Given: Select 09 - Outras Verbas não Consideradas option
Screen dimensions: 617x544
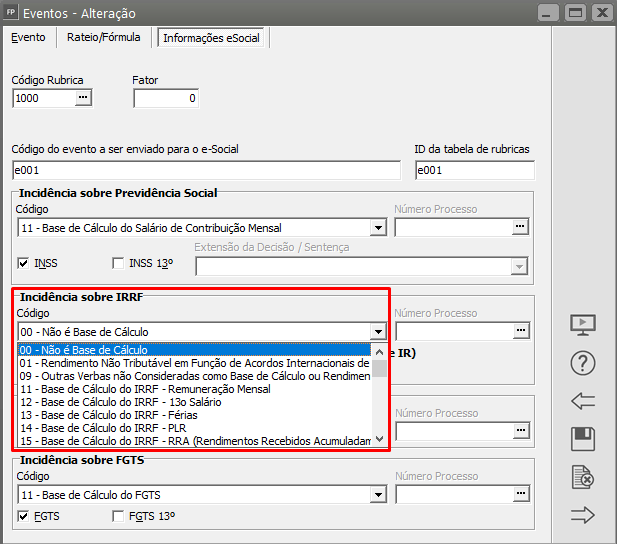Looking at the screenshot, I should 195,376.
